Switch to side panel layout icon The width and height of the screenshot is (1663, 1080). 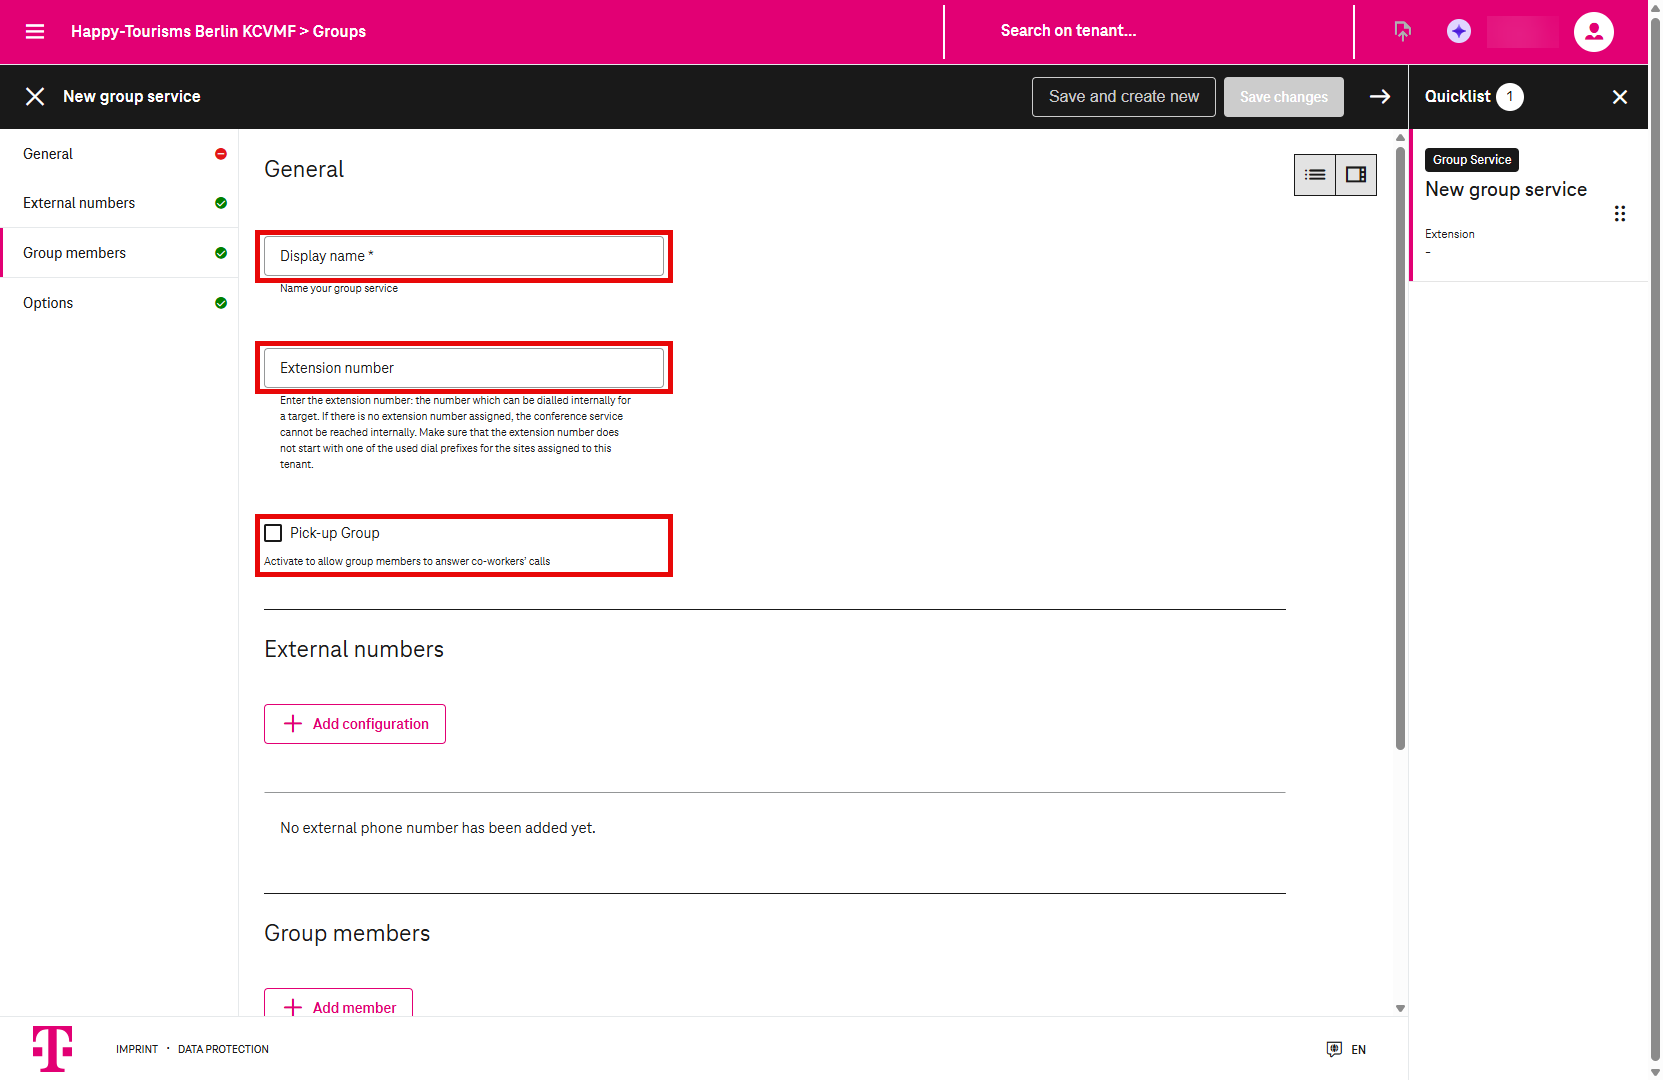[x=1356, y=175]
